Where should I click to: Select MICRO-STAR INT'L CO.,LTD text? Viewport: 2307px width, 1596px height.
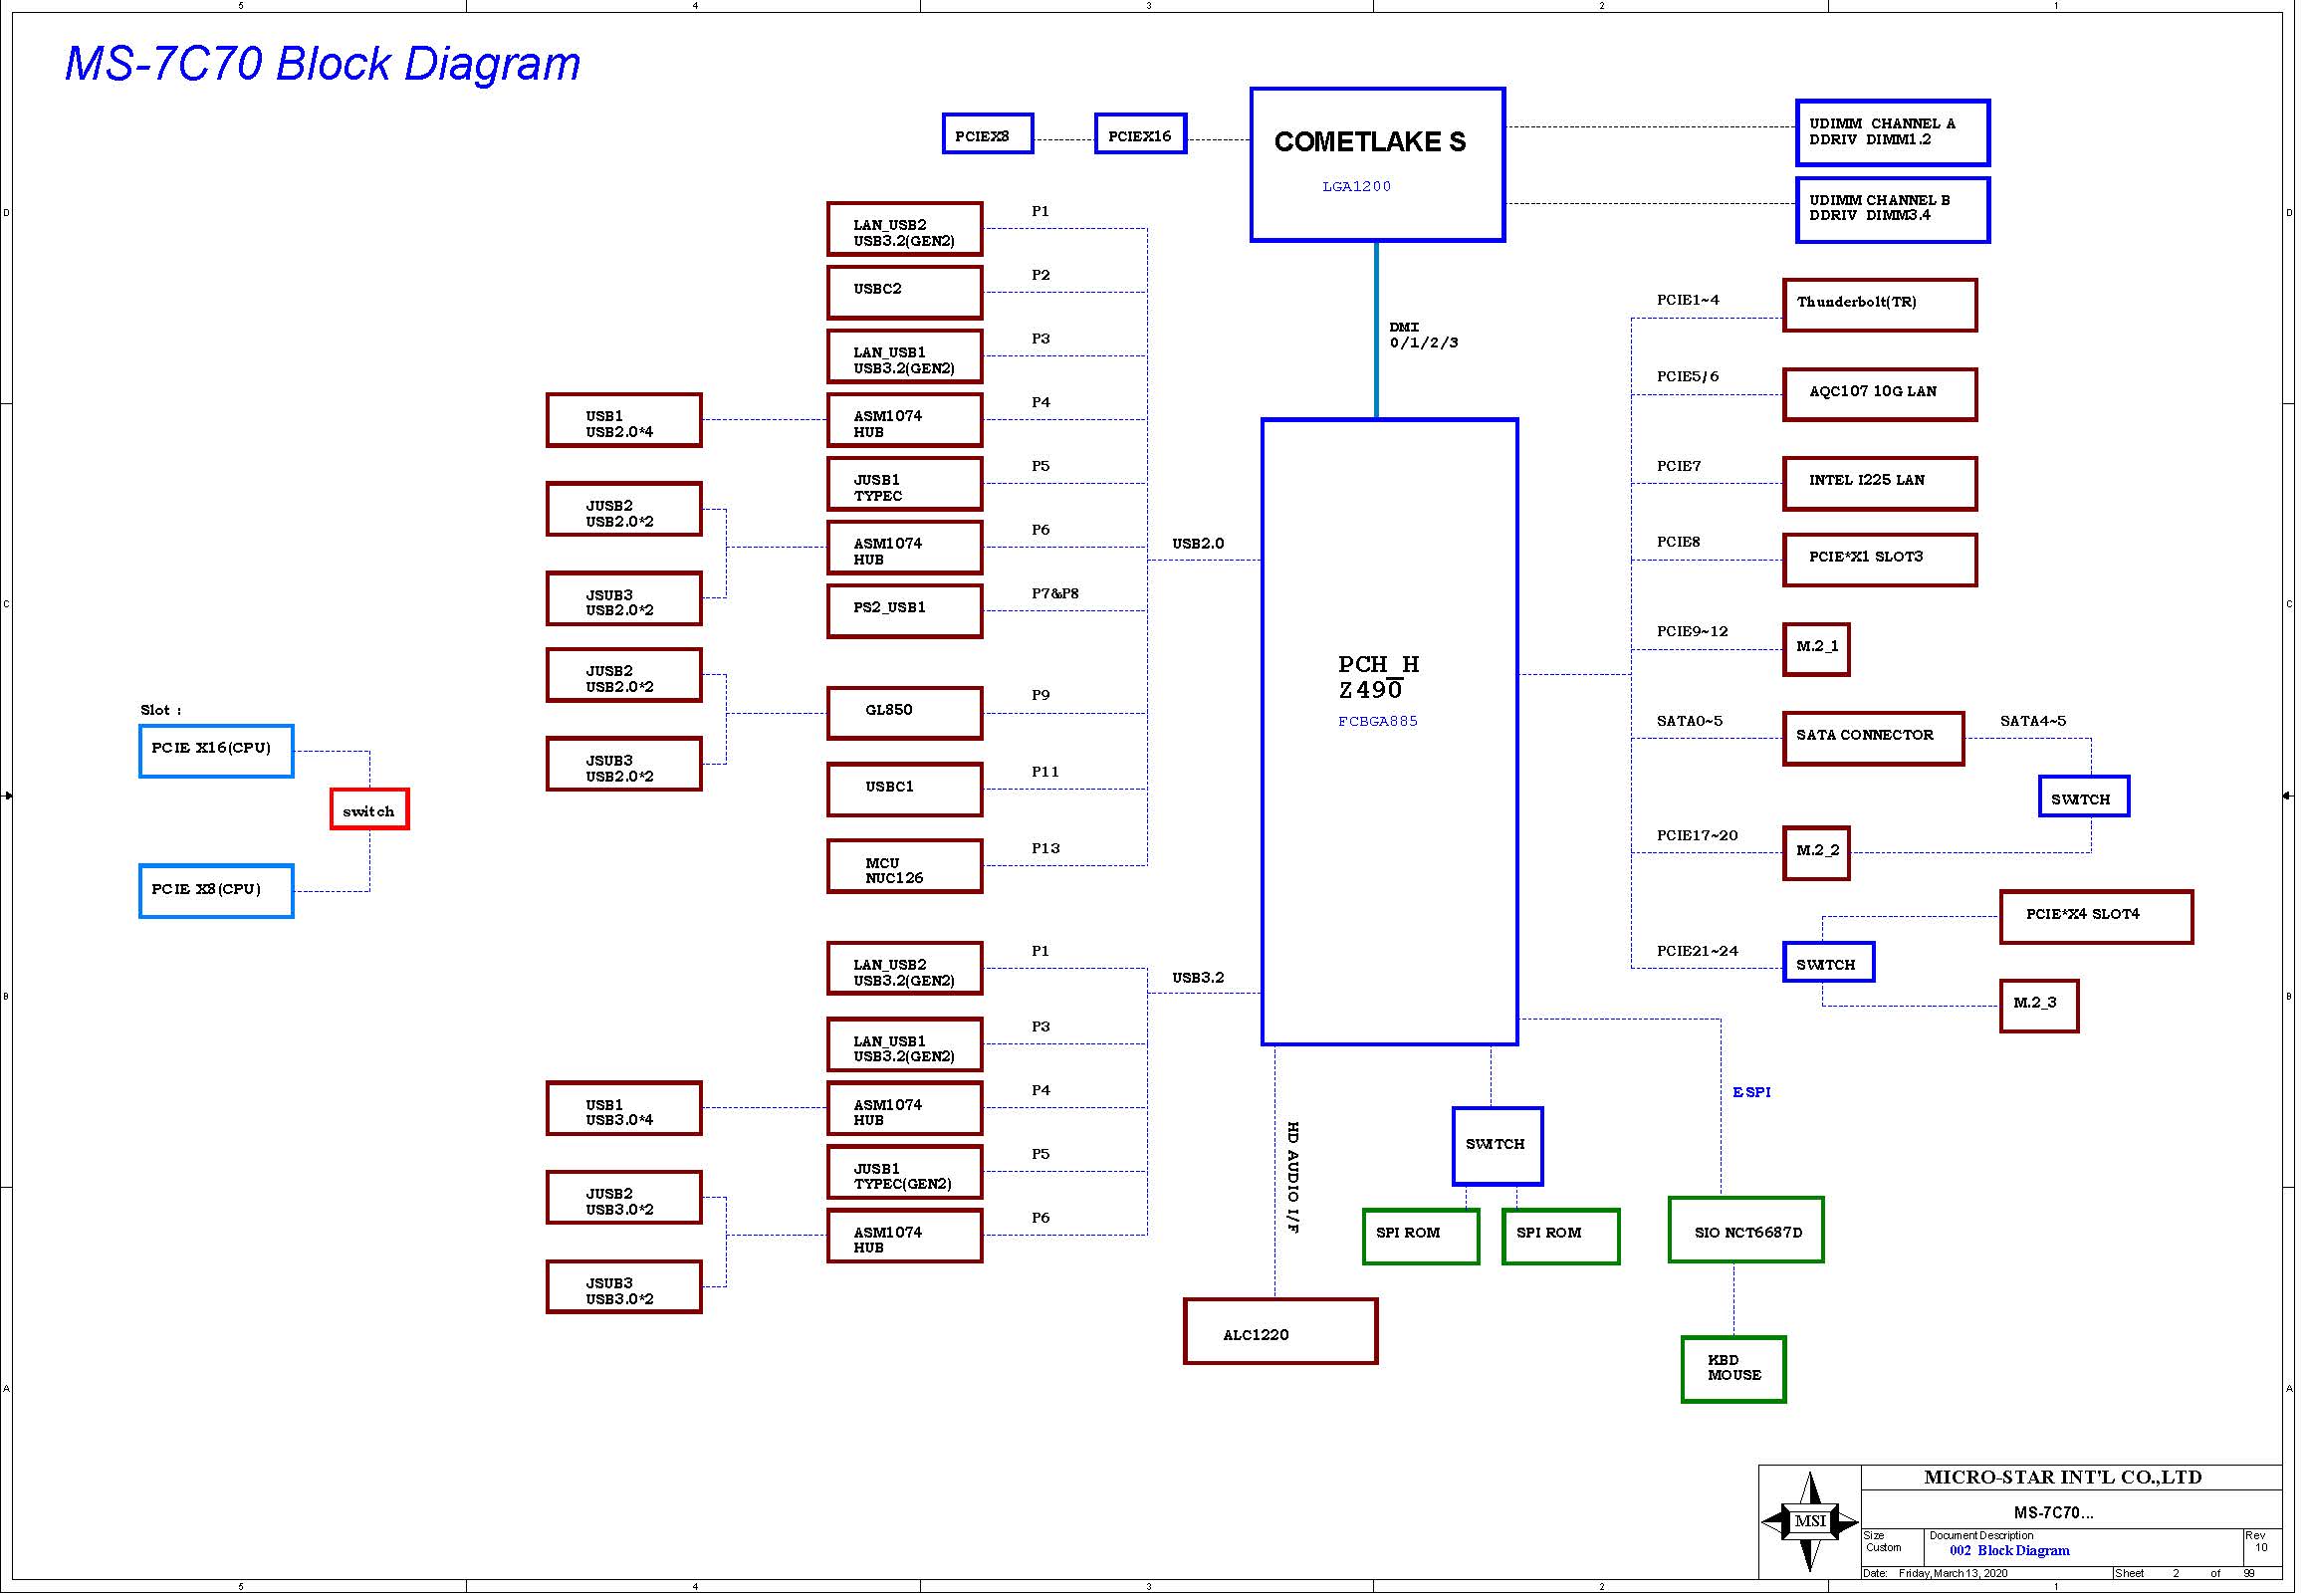tap(2062, 1477)
